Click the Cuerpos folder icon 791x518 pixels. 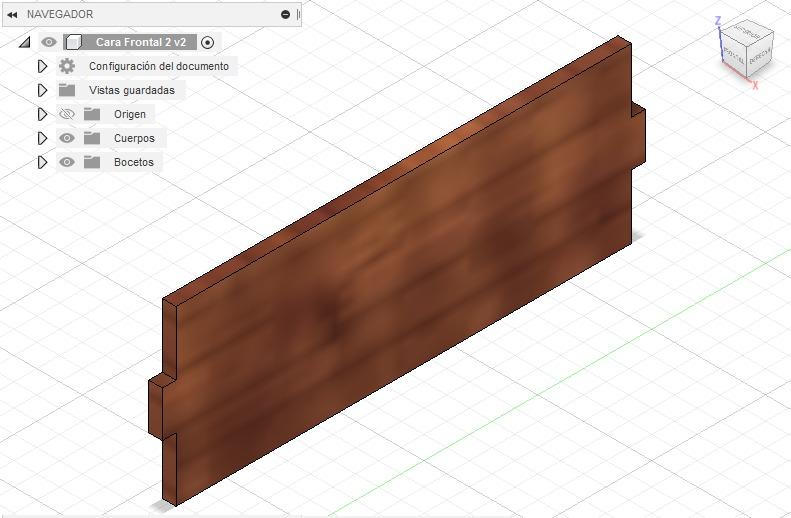pyautogui.click(x=92, y=138)
